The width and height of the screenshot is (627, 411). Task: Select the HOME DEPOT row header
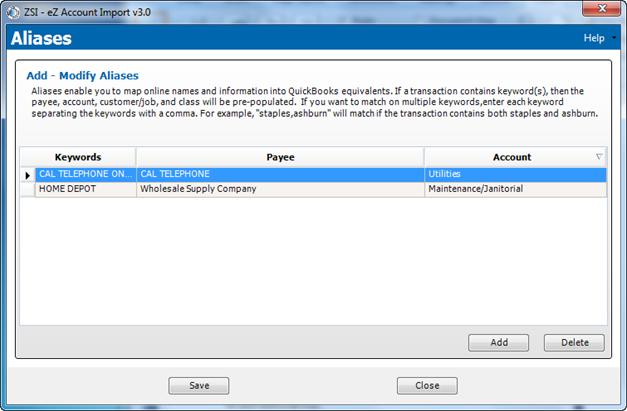27,189
